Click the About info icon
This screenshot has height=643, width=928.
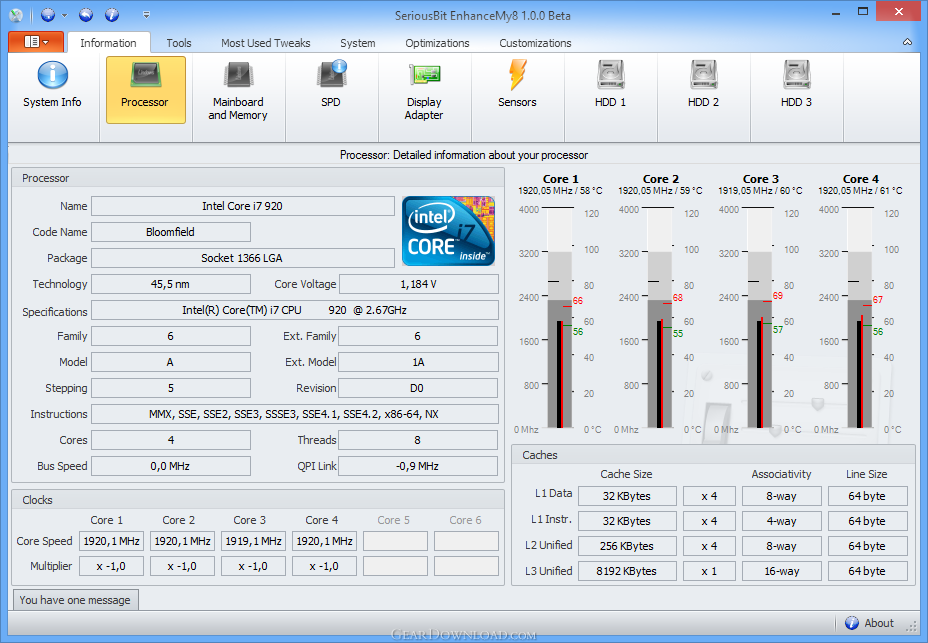(852, 623)
